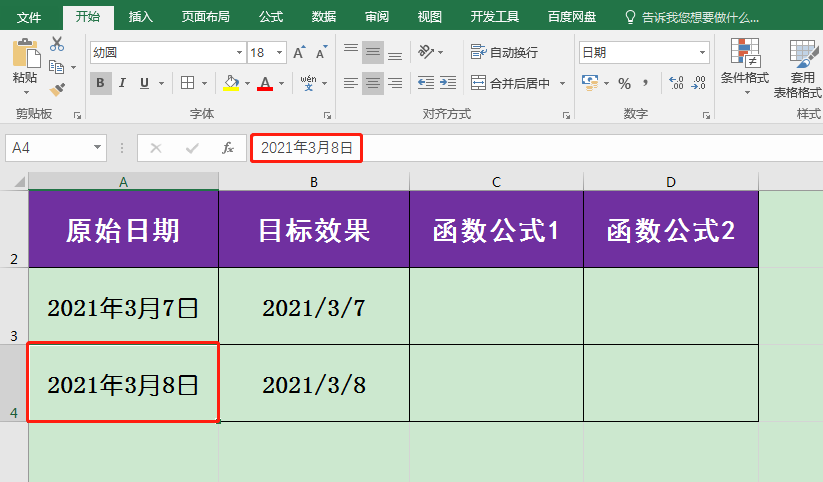
Task: Open the clipboard group dialog launcher
Action: coord(78,116)
